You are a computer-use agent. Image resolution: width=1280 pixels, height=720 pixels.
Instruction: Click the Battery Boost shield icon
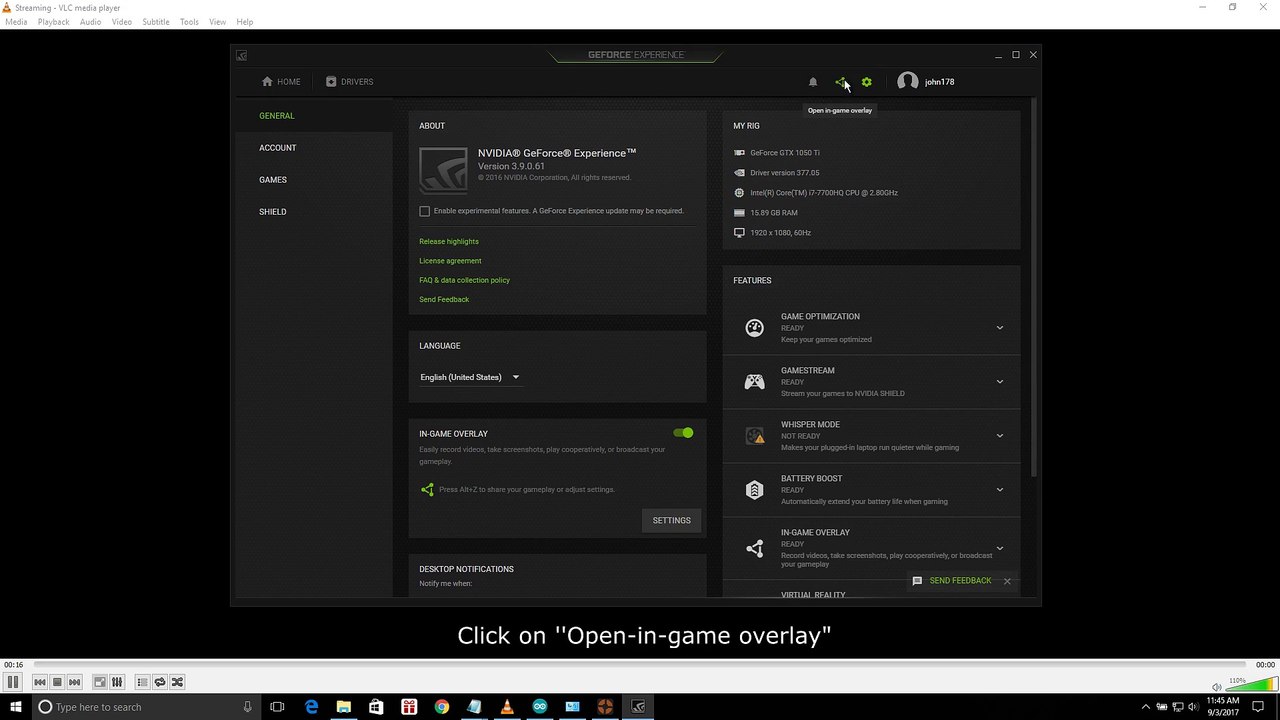(755, 490)
